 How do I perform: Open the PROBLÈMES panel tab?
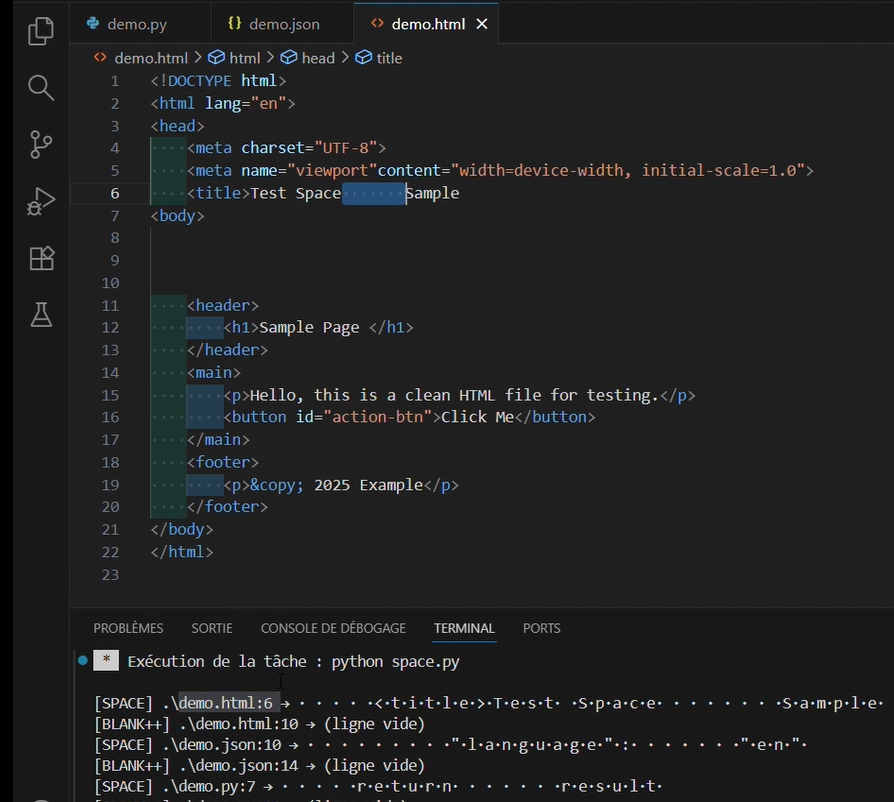(128, 628)
